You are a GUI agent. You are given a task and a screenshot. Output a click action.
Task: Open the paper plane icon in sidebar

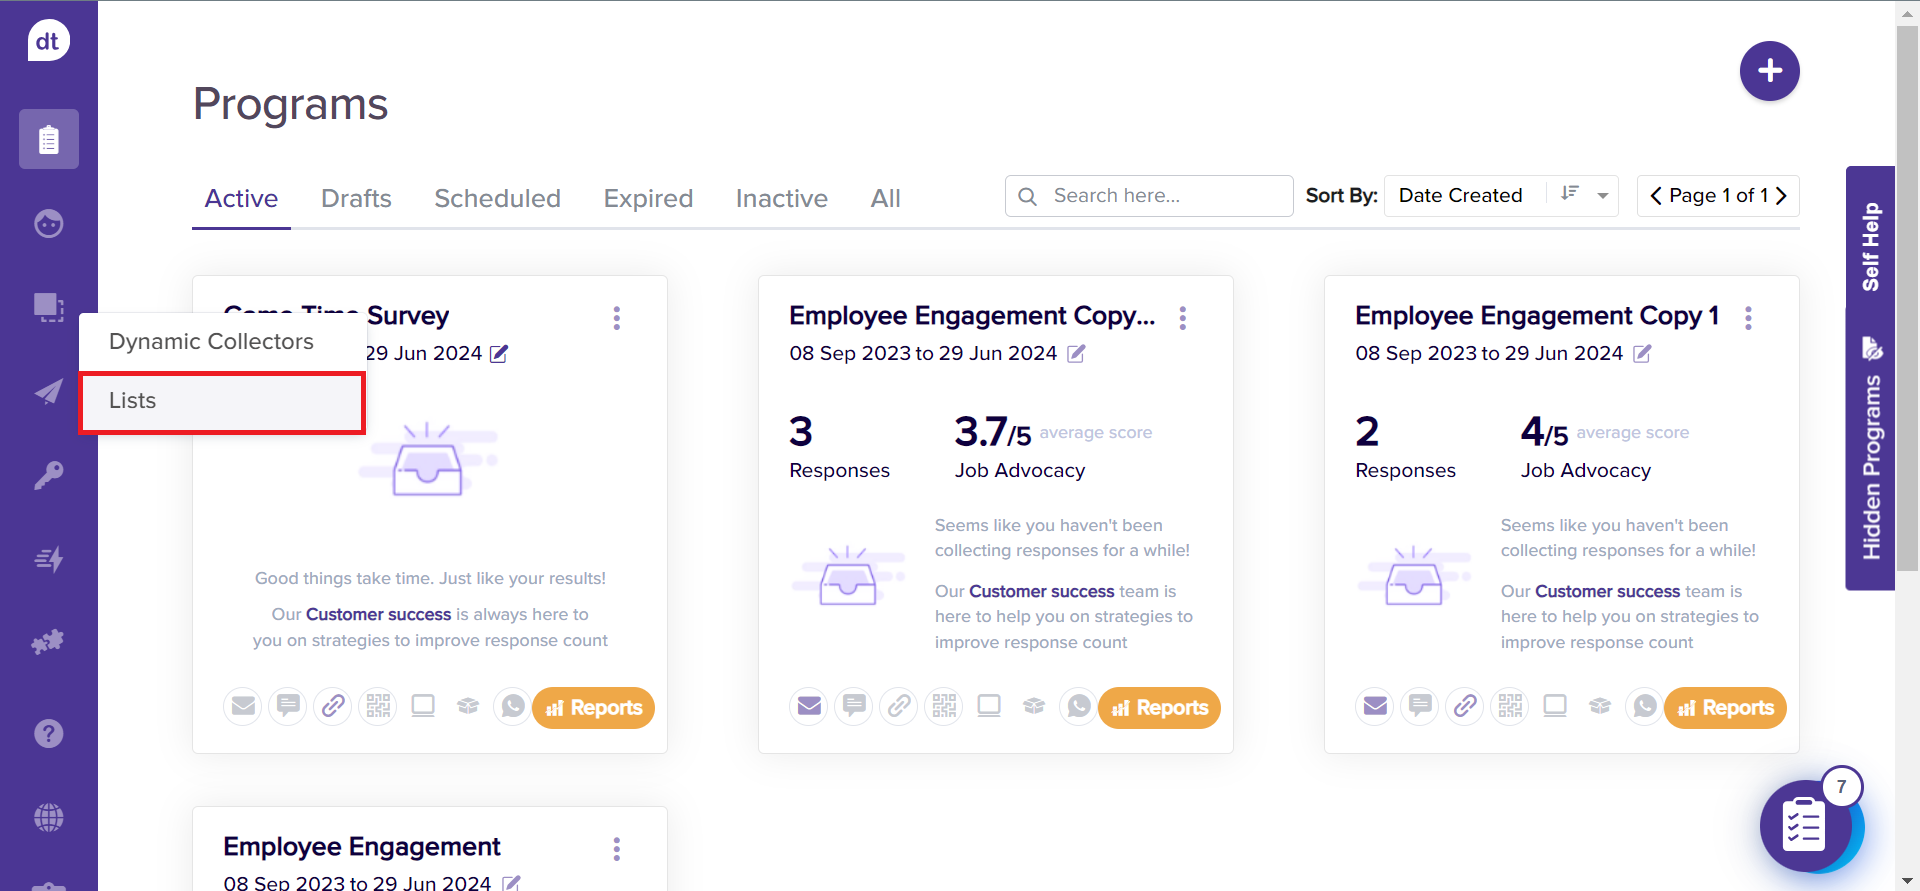tap(48, 392)
